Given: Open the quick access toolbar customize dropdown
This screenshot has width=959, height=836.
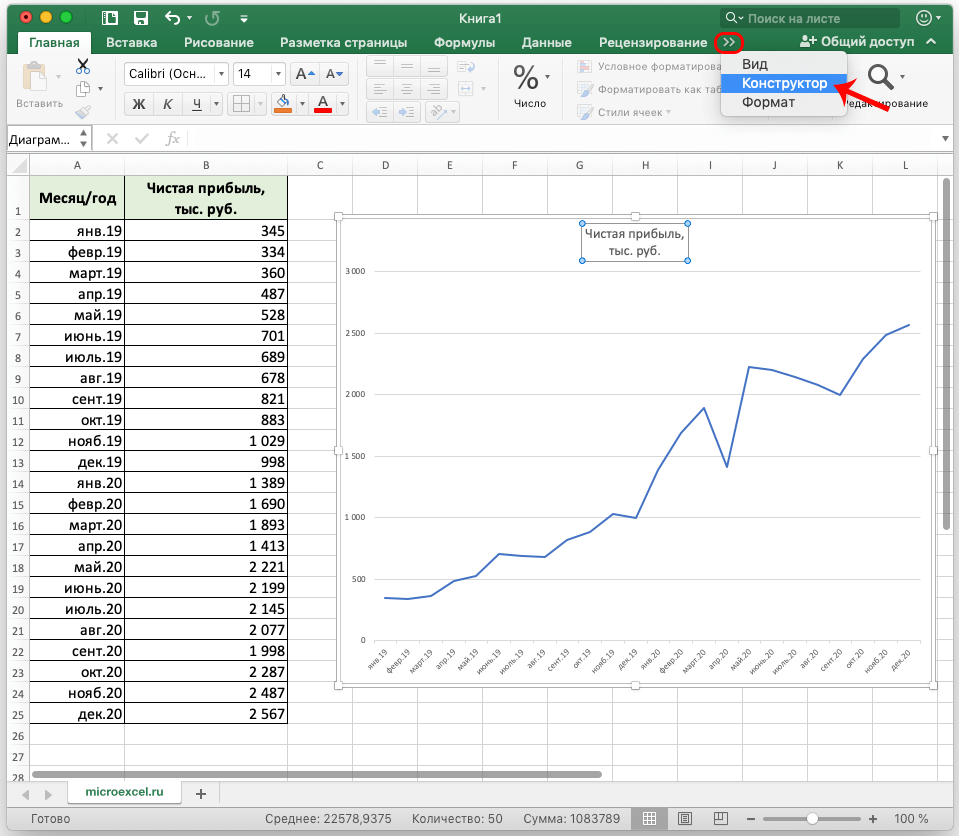Looking at the screenshot, I should [244, 19].
